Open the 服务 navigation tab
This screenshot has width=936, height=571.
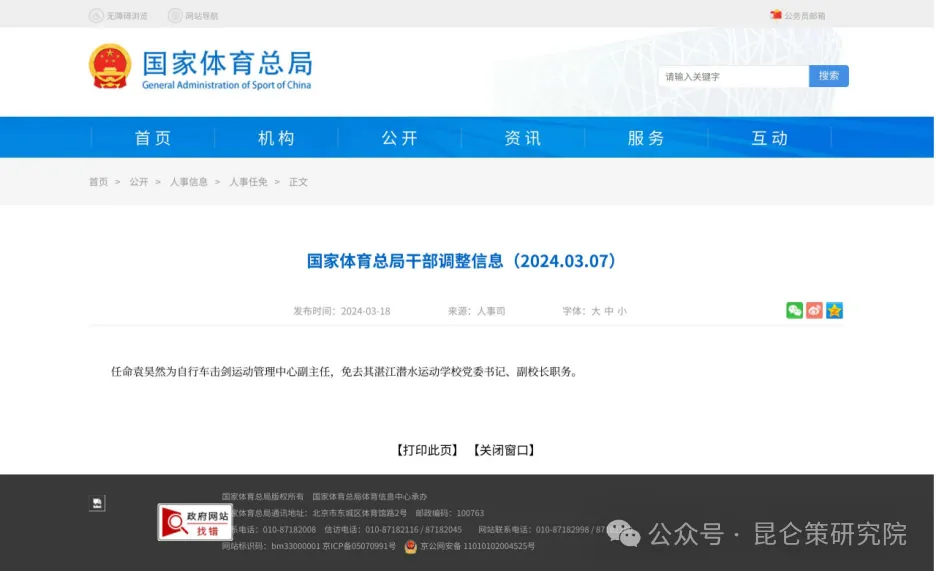[646, 138]
